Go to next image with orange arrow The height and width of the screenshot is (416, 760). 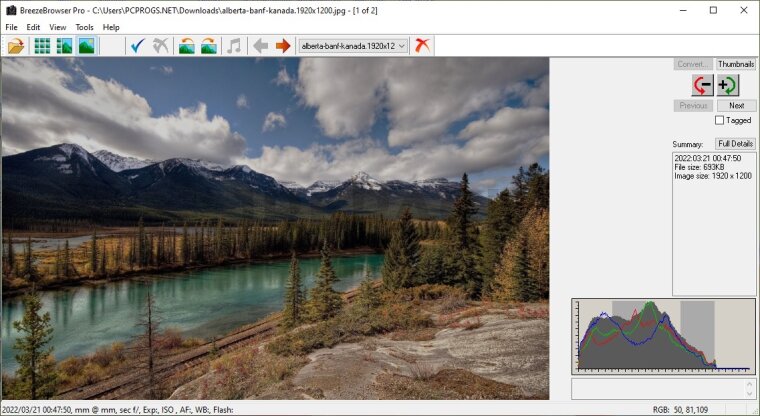click(x=283, y=46)
